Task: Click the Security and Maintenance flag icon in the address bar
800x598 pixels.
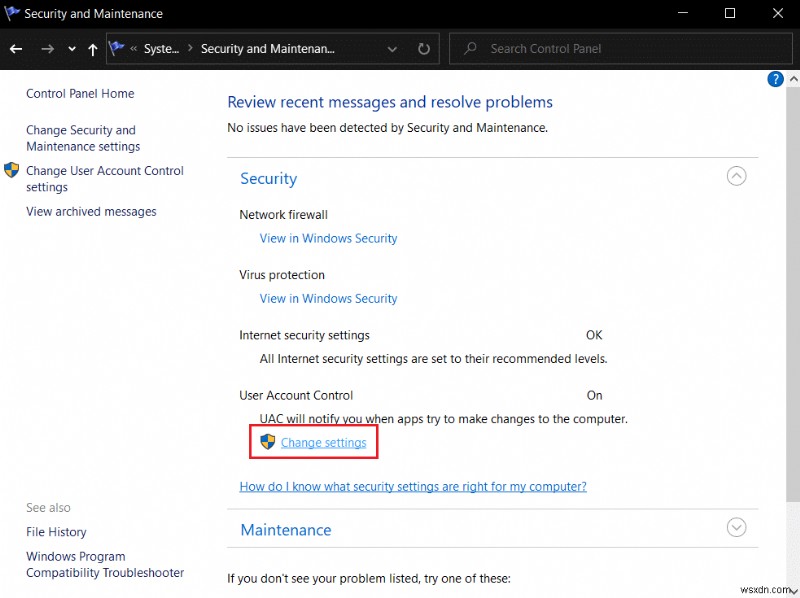Action: pos(118,48)
